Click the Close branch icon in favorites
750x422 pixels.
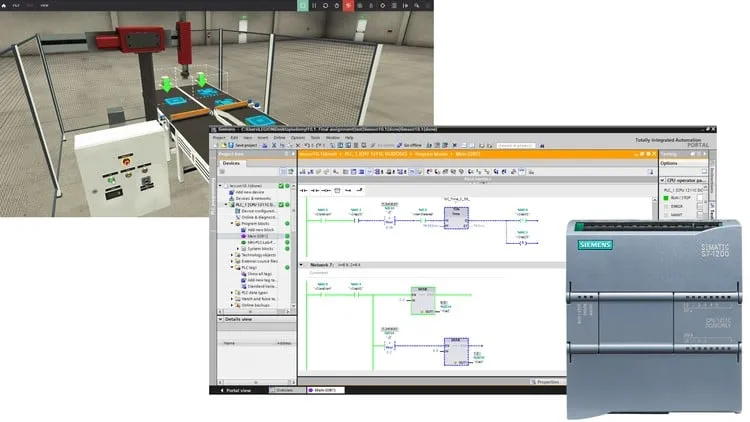[359, 190]
